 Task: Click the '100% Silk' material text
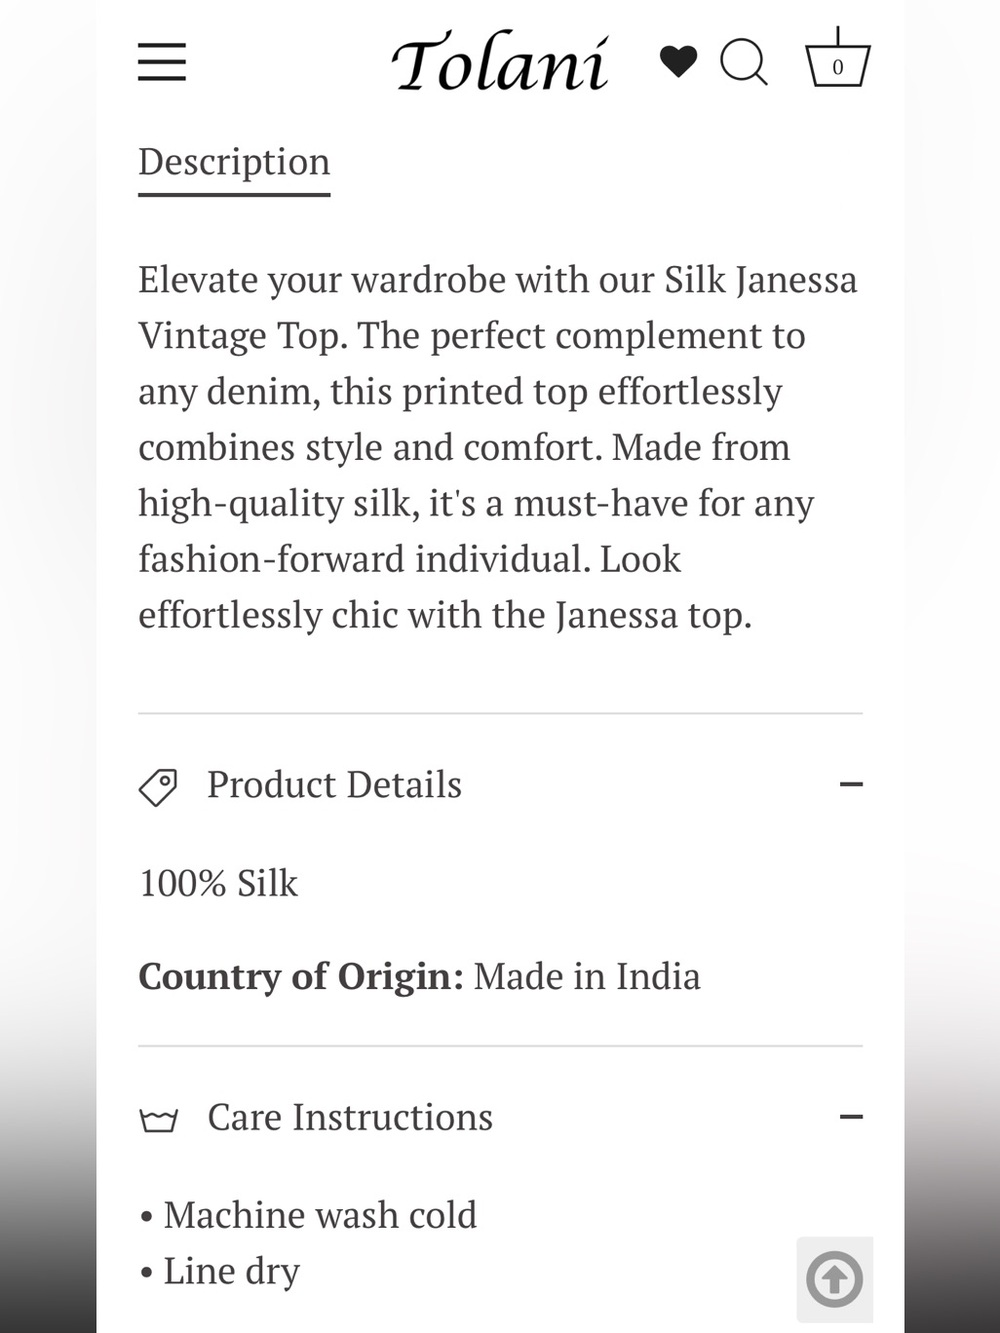(219, 883)
